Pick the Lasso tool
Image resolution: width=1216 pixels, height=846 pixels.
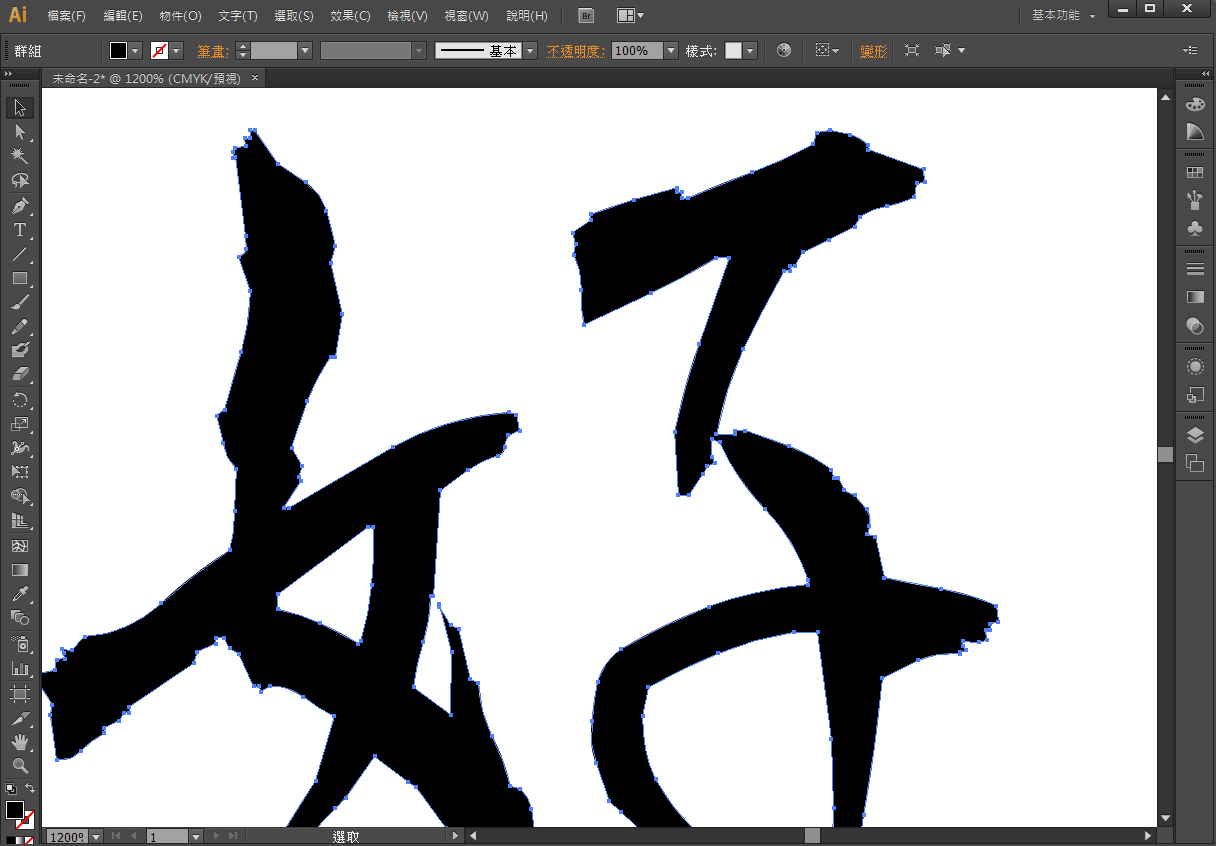(20, 181)
